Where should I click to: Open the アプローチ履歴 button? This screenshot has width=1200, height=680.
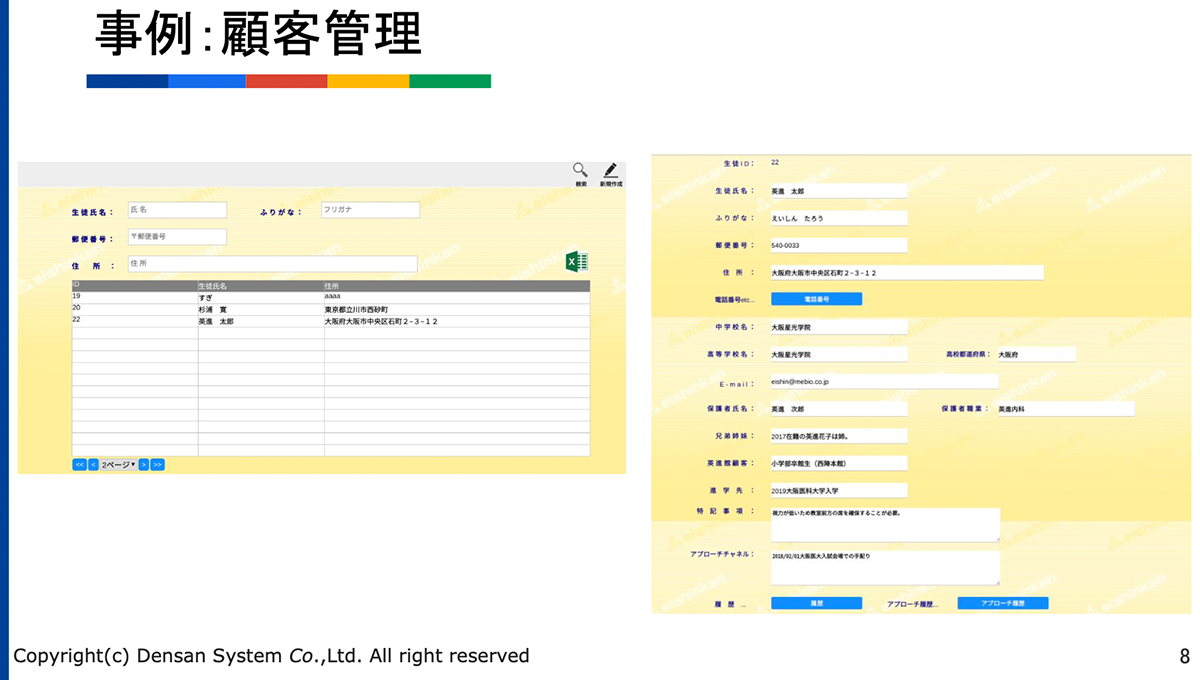tap(1003, 602)
